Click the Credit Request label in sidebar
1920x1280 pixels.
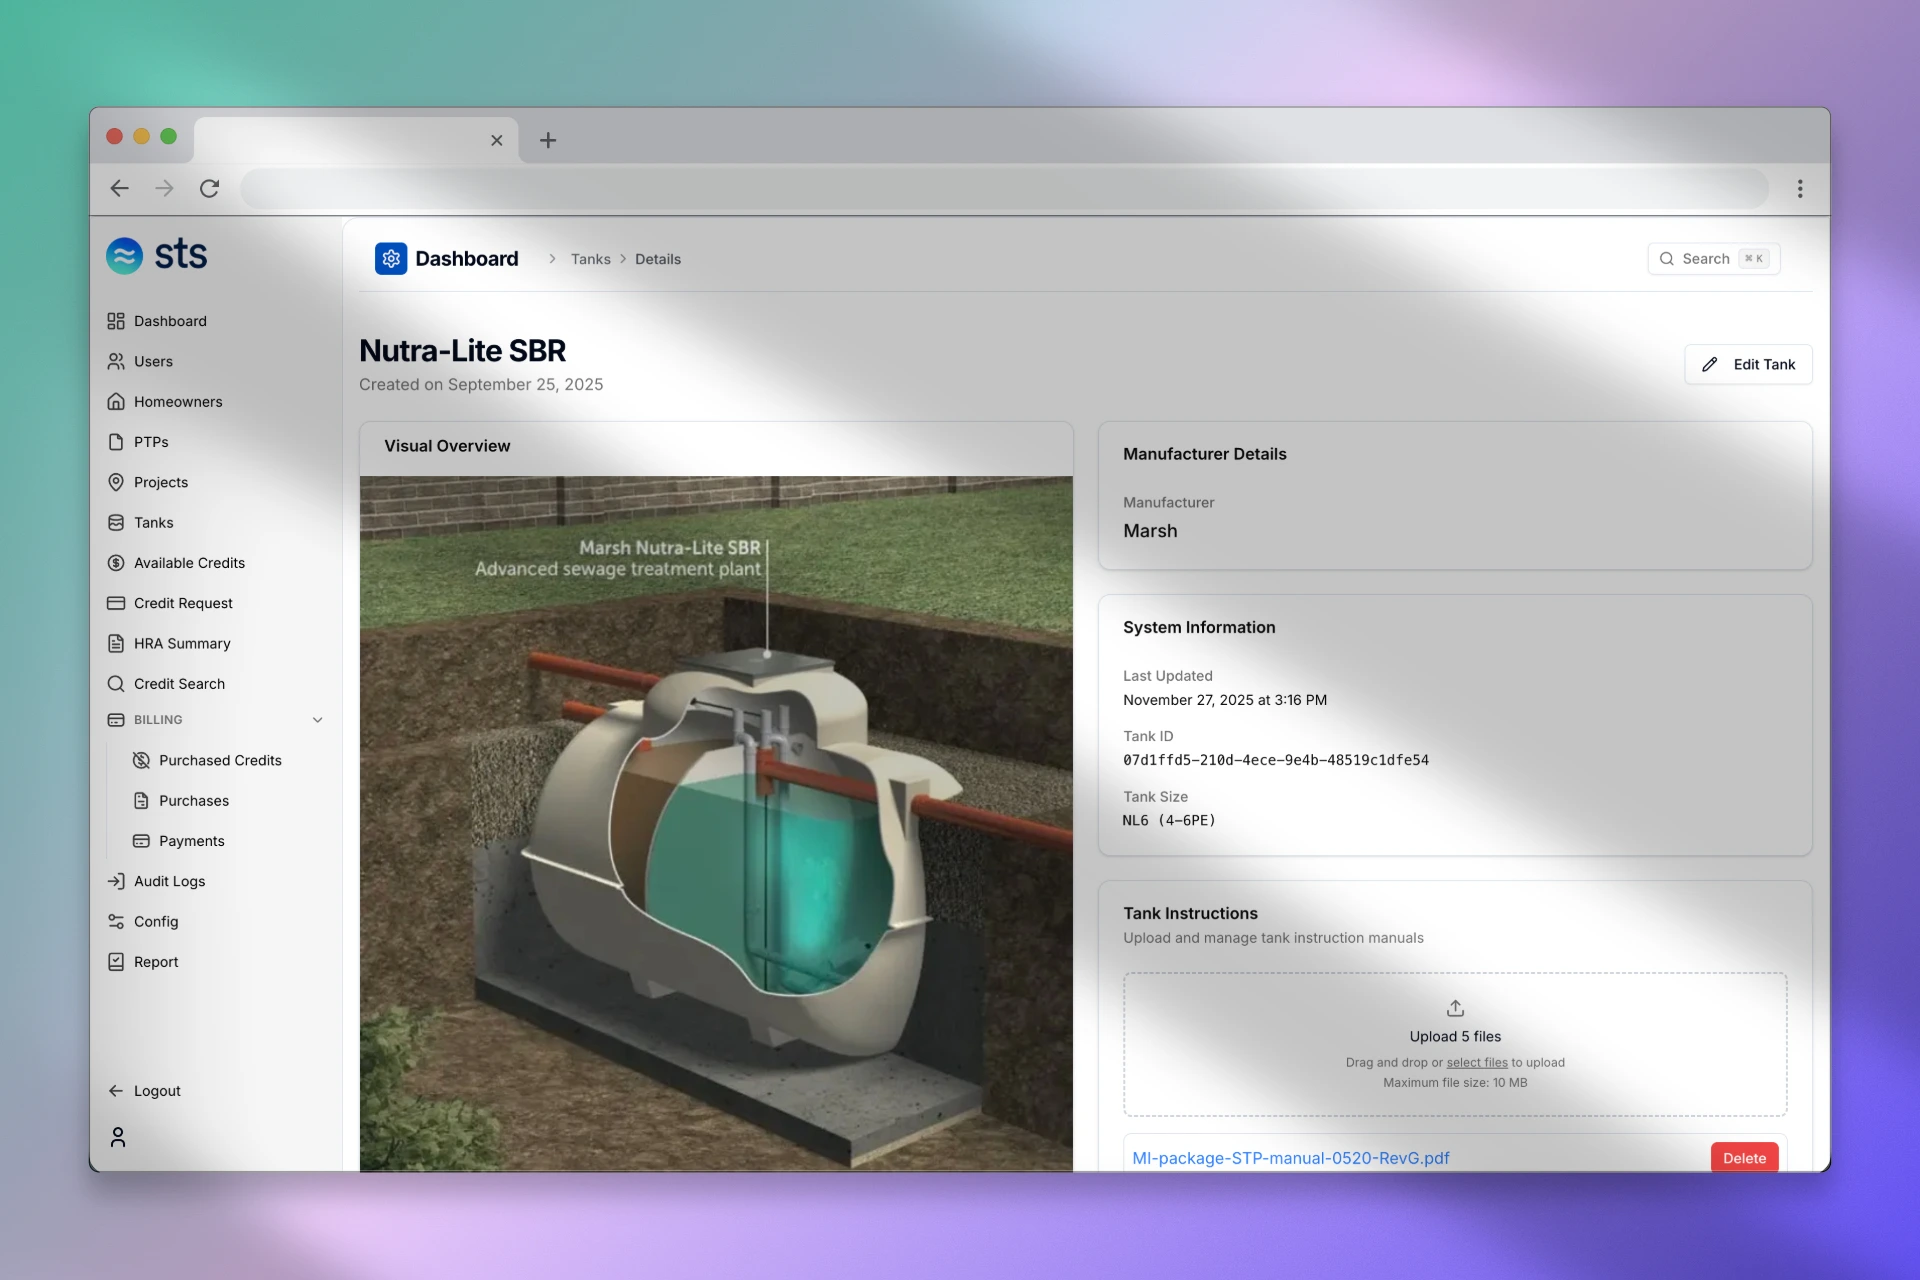[183, 603]
